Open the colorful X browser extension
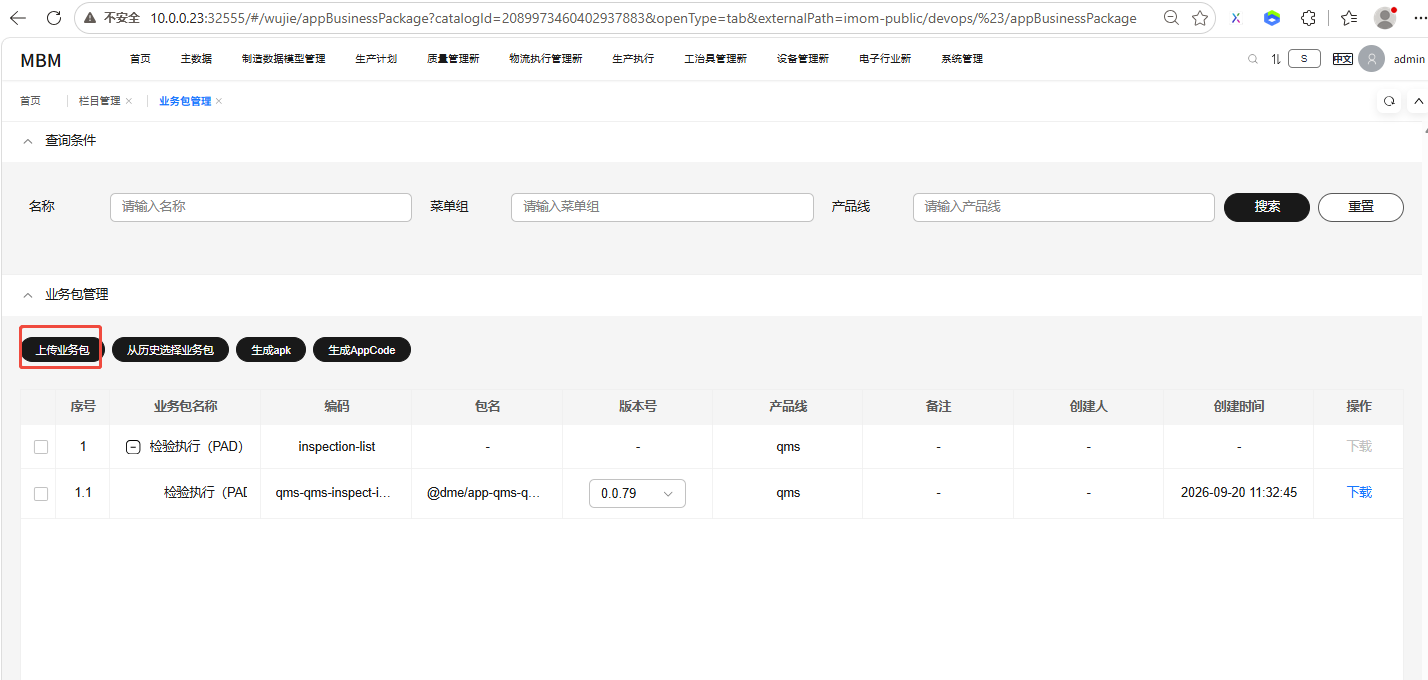 click(1236, 18)
